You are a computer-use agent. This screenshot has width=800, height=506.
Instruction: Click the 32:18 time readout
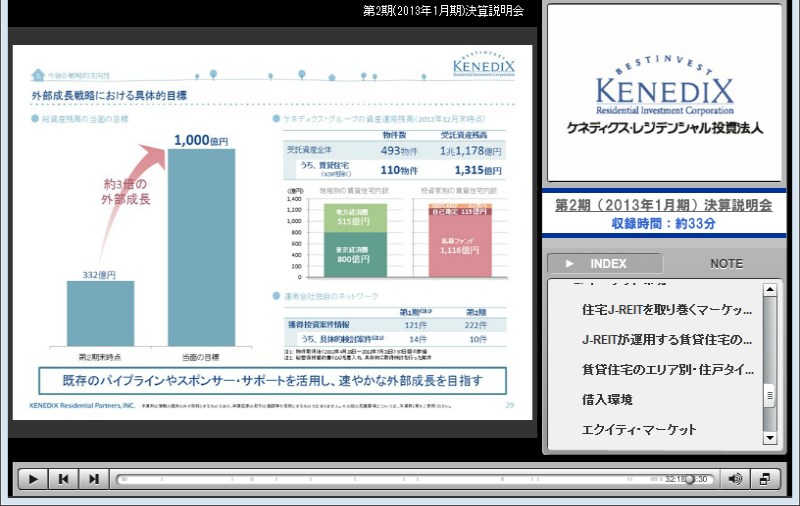click(x=675, y=479)
